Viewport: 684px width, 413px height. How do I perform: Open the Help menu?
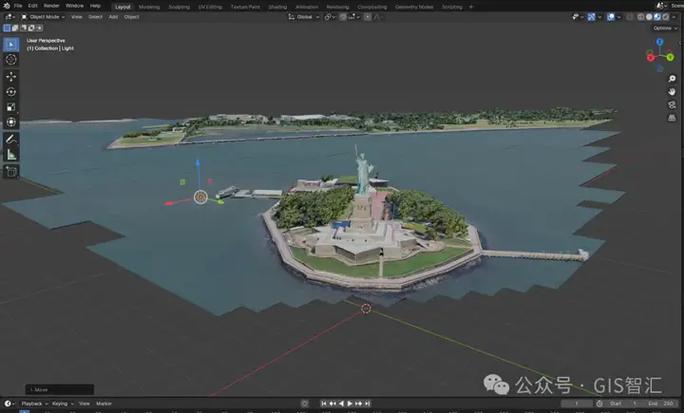[95, 6]
